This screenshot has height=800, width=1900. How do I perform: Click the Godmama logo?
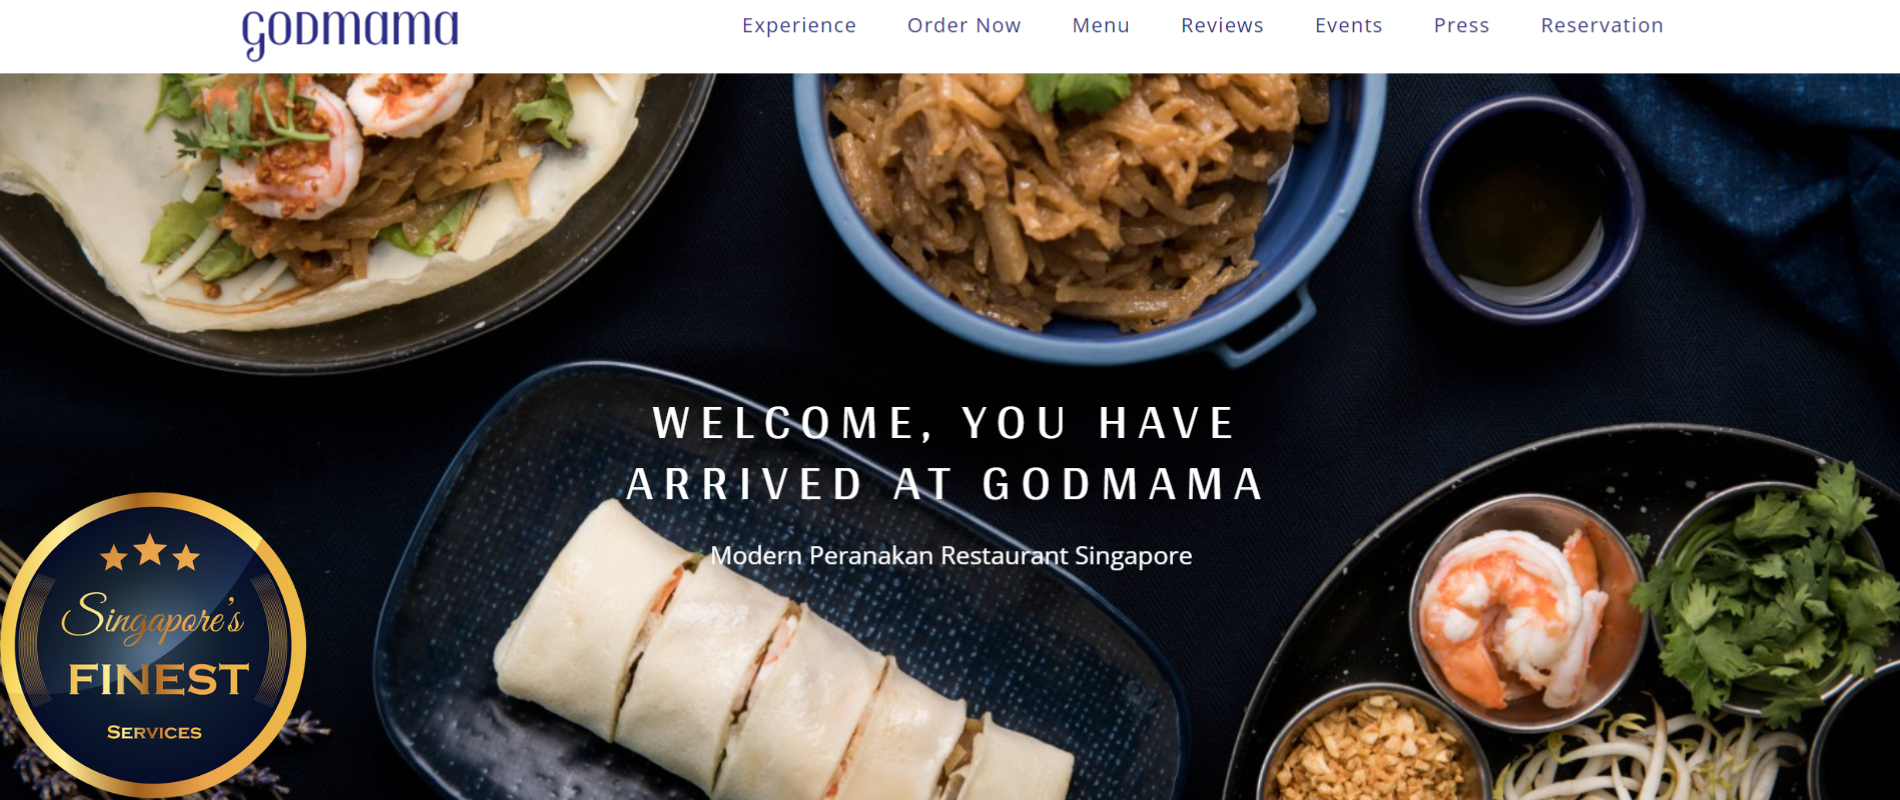pos(350,32)
